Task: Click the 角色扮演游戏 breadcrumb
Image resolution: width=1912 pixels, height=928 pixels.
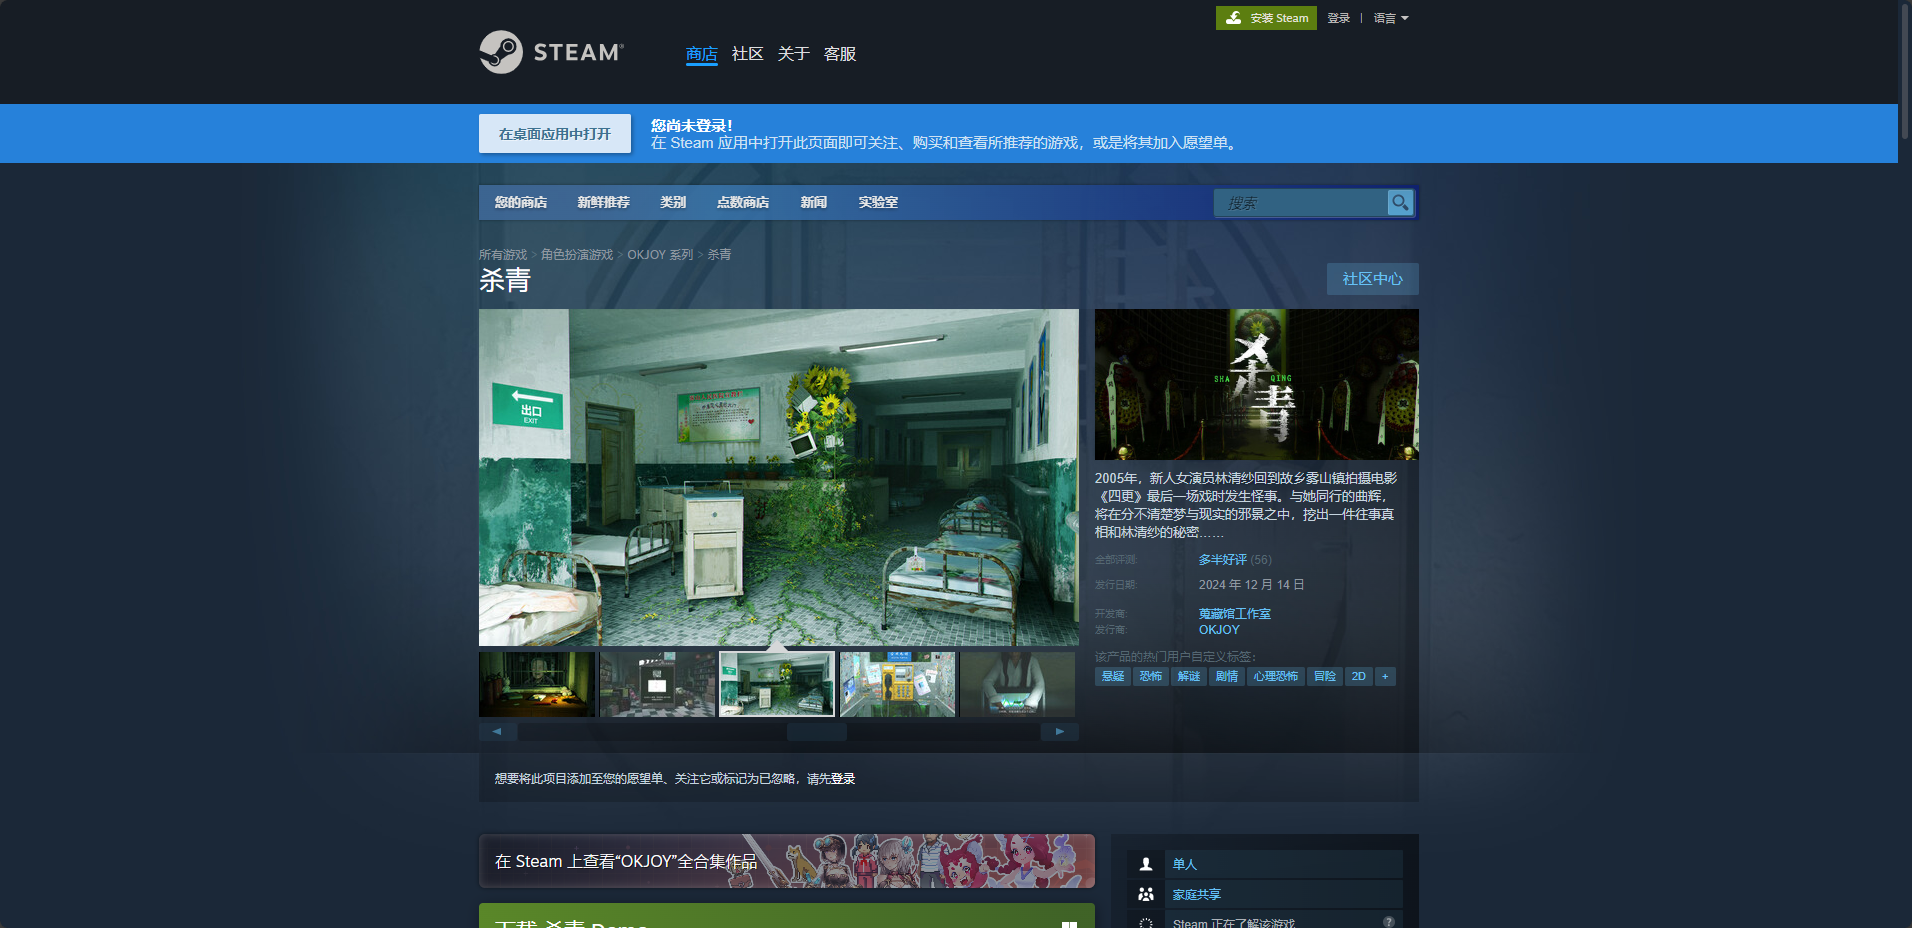Action: tap(577, 255)
